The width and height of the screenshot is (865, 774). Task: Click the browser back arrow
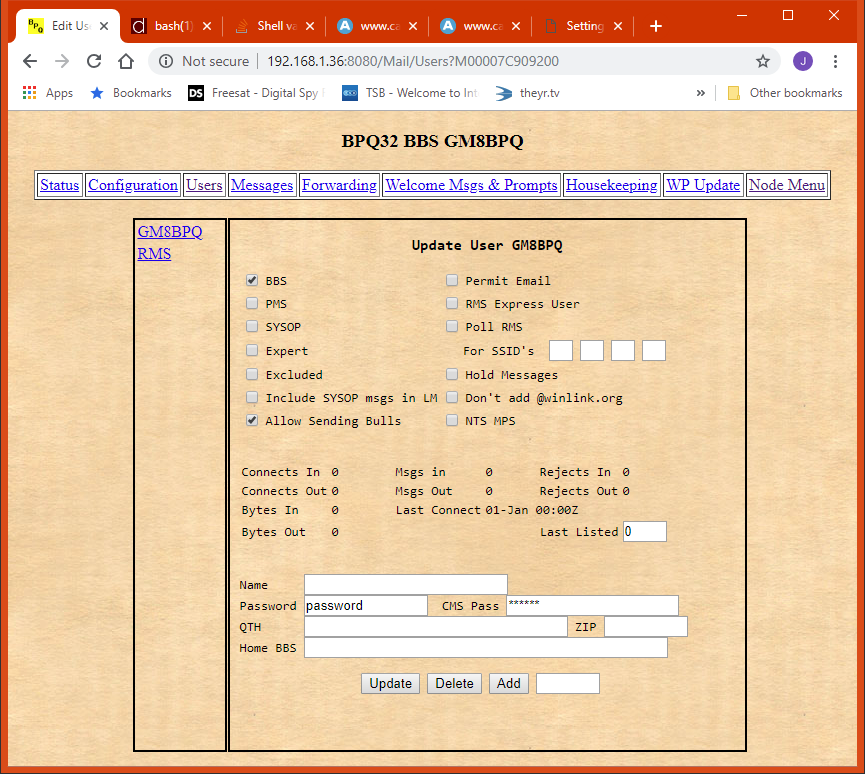(x=30, y=61)
